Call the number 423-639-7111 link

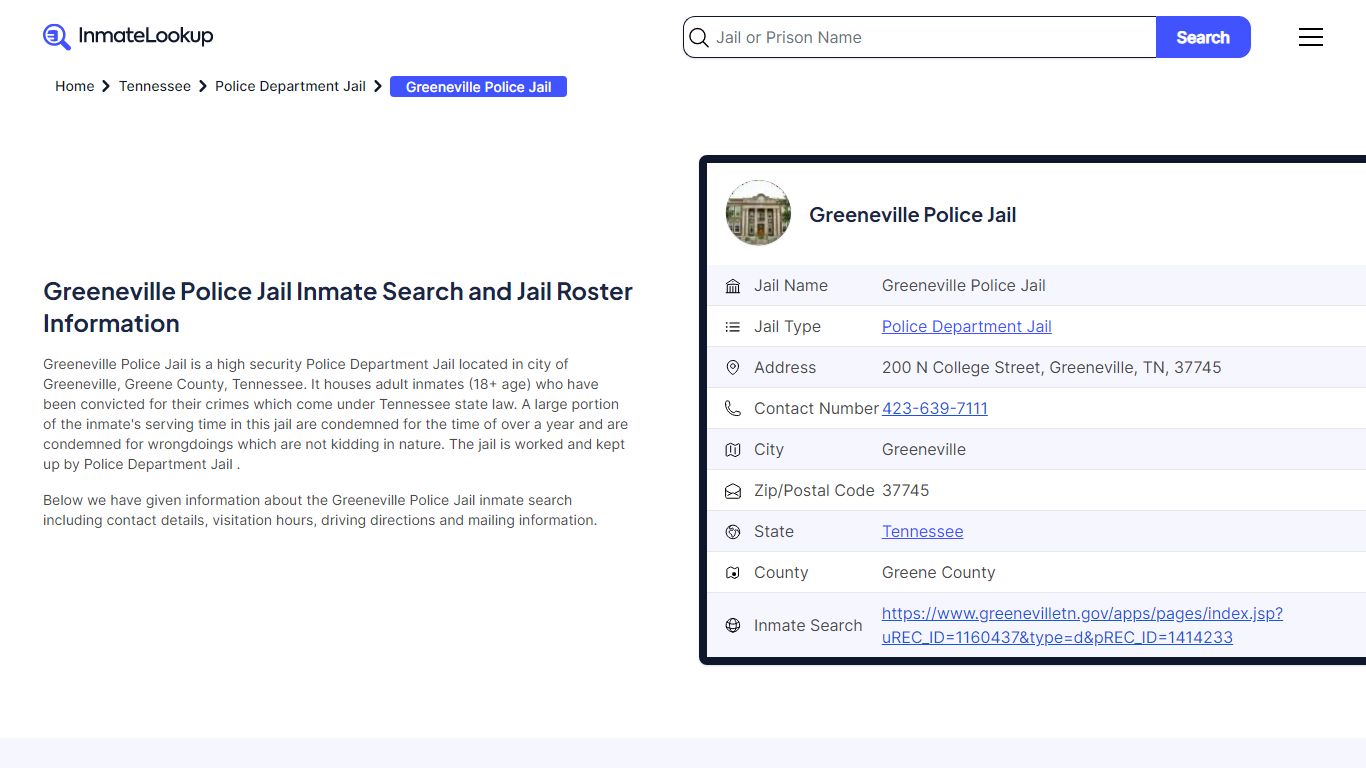934,408
